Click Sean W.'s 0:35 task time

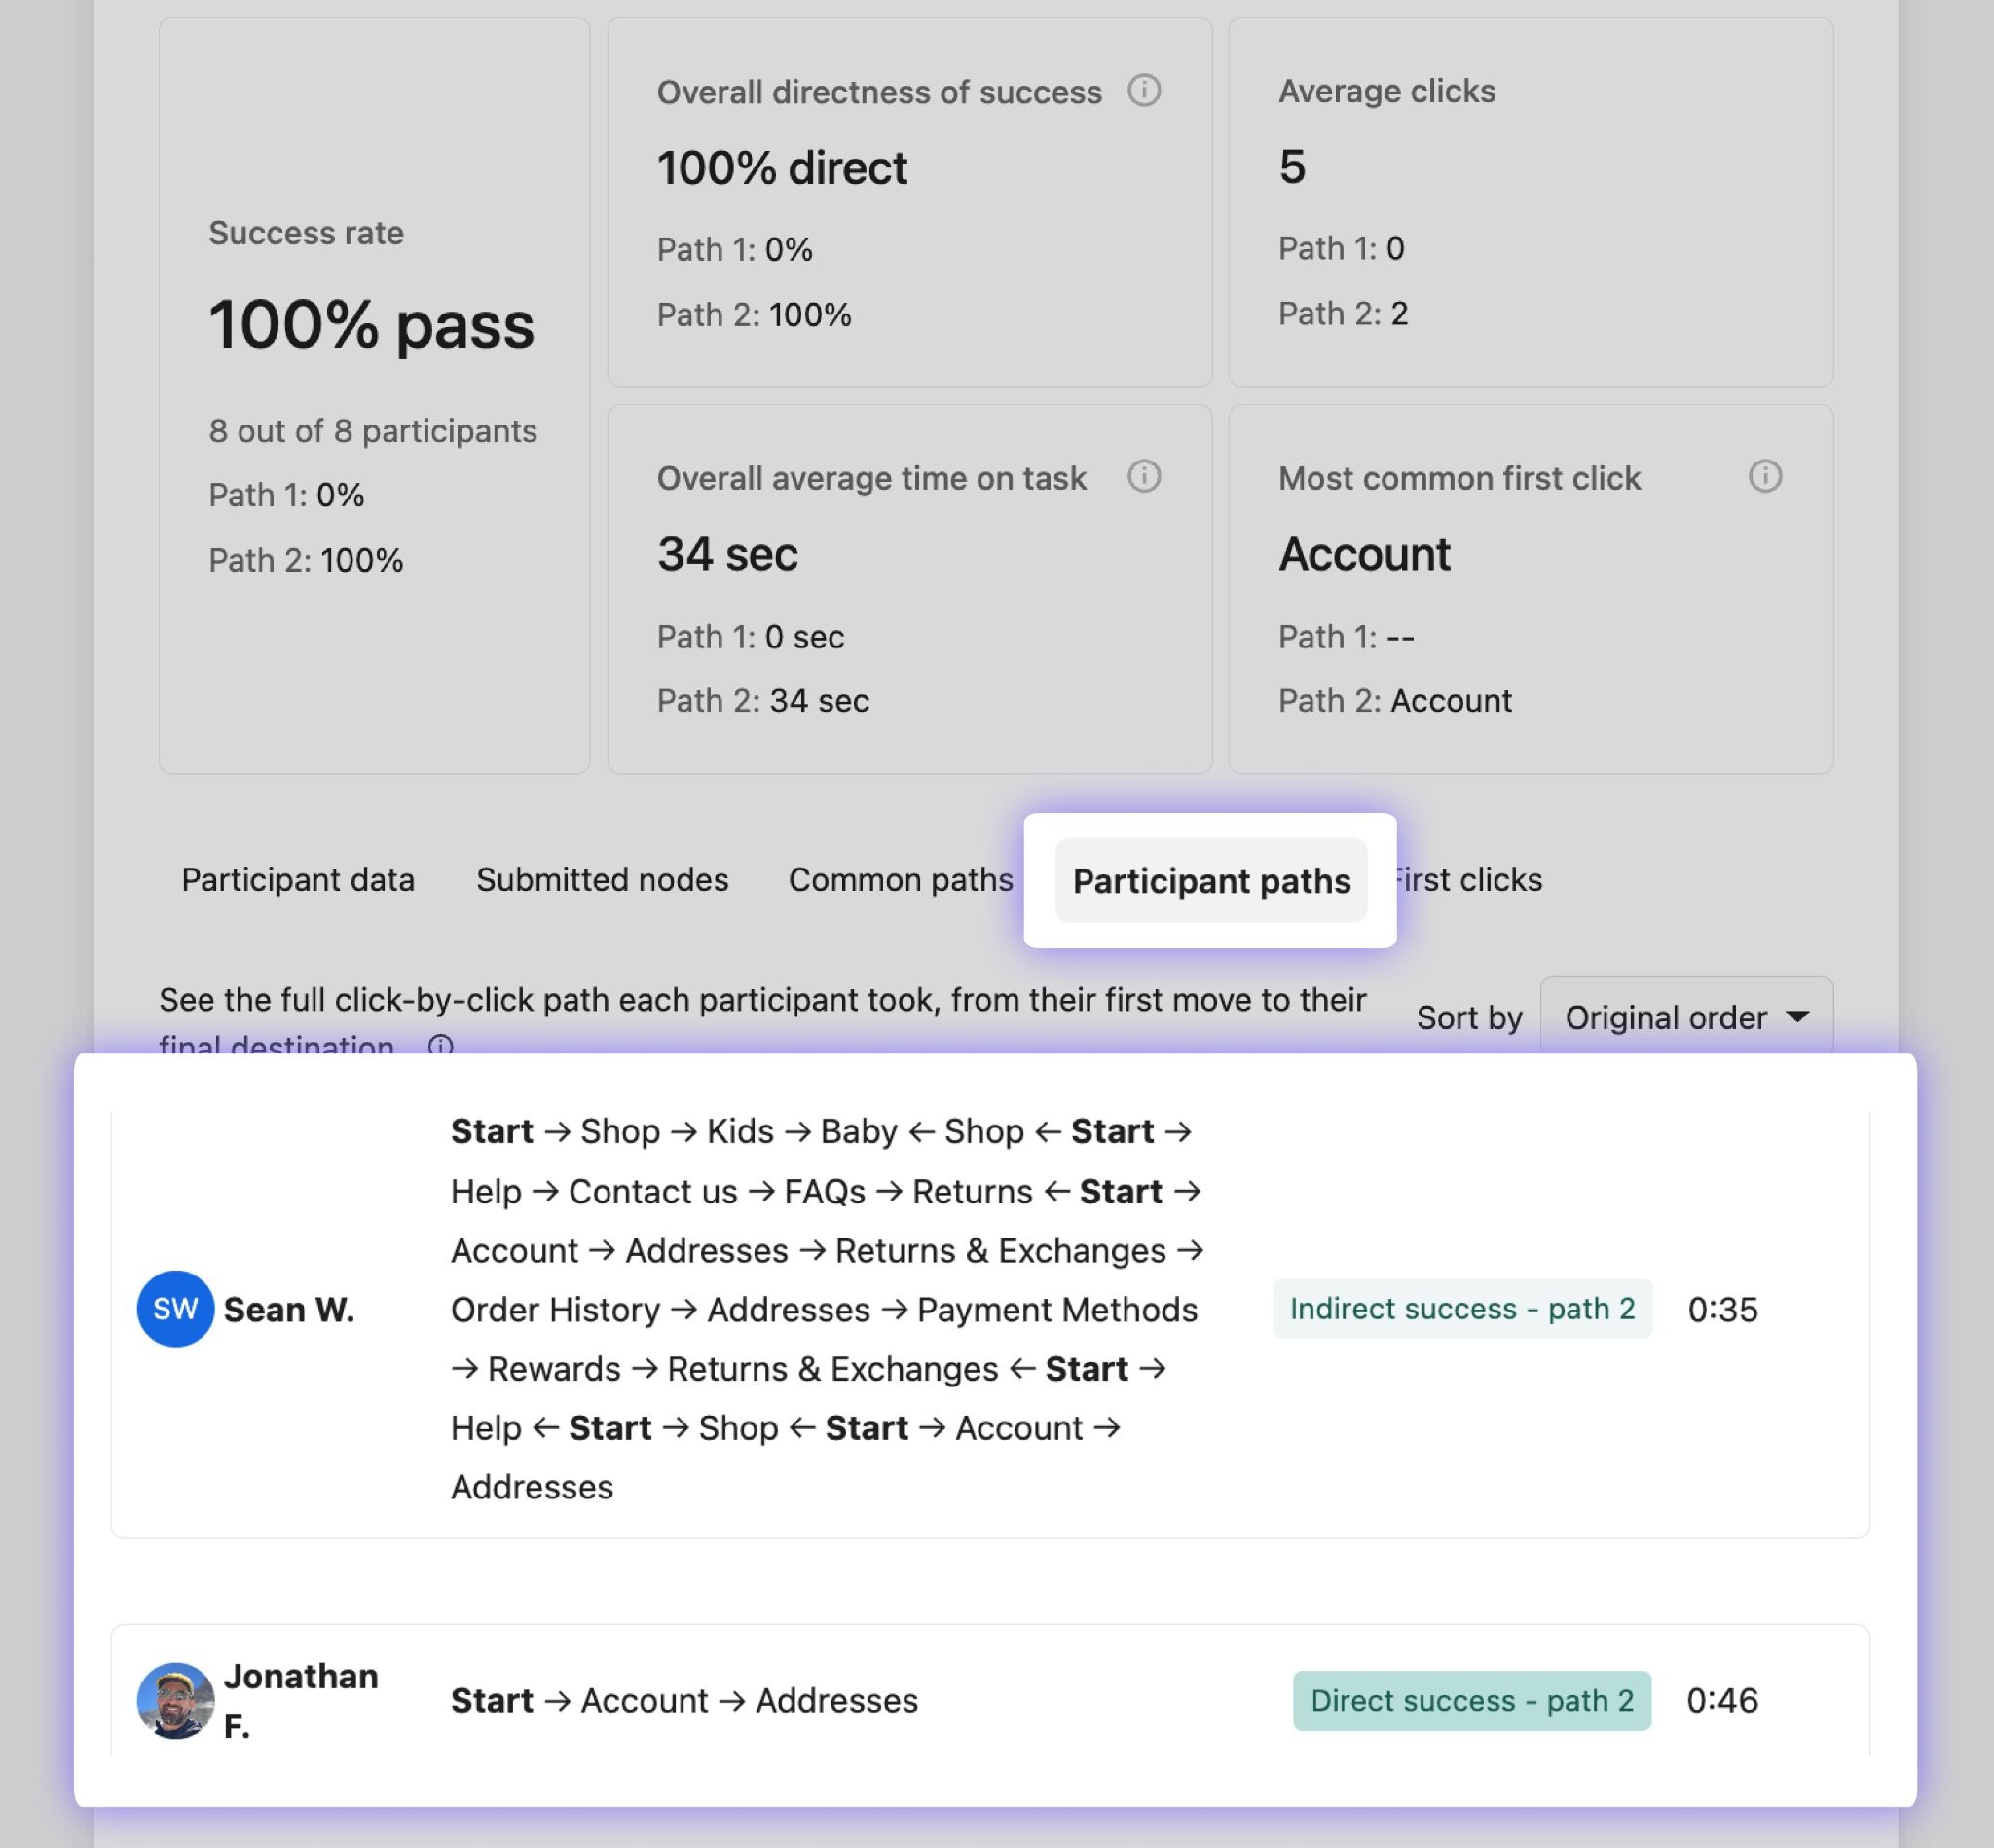1722,1309
